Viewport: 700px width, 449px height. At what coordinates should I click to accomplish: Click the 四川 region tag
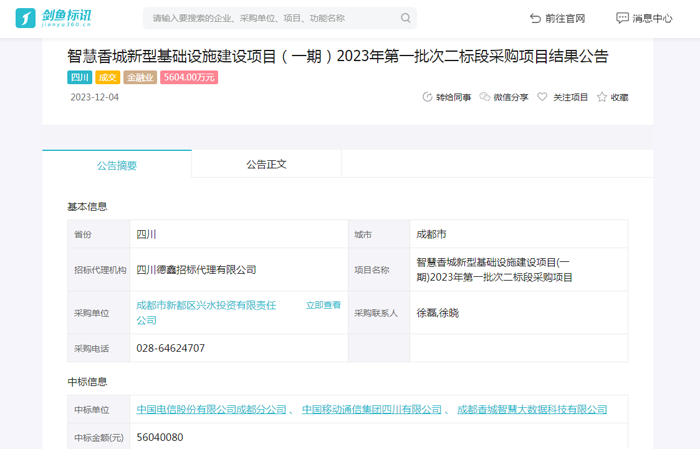point(79,77)
